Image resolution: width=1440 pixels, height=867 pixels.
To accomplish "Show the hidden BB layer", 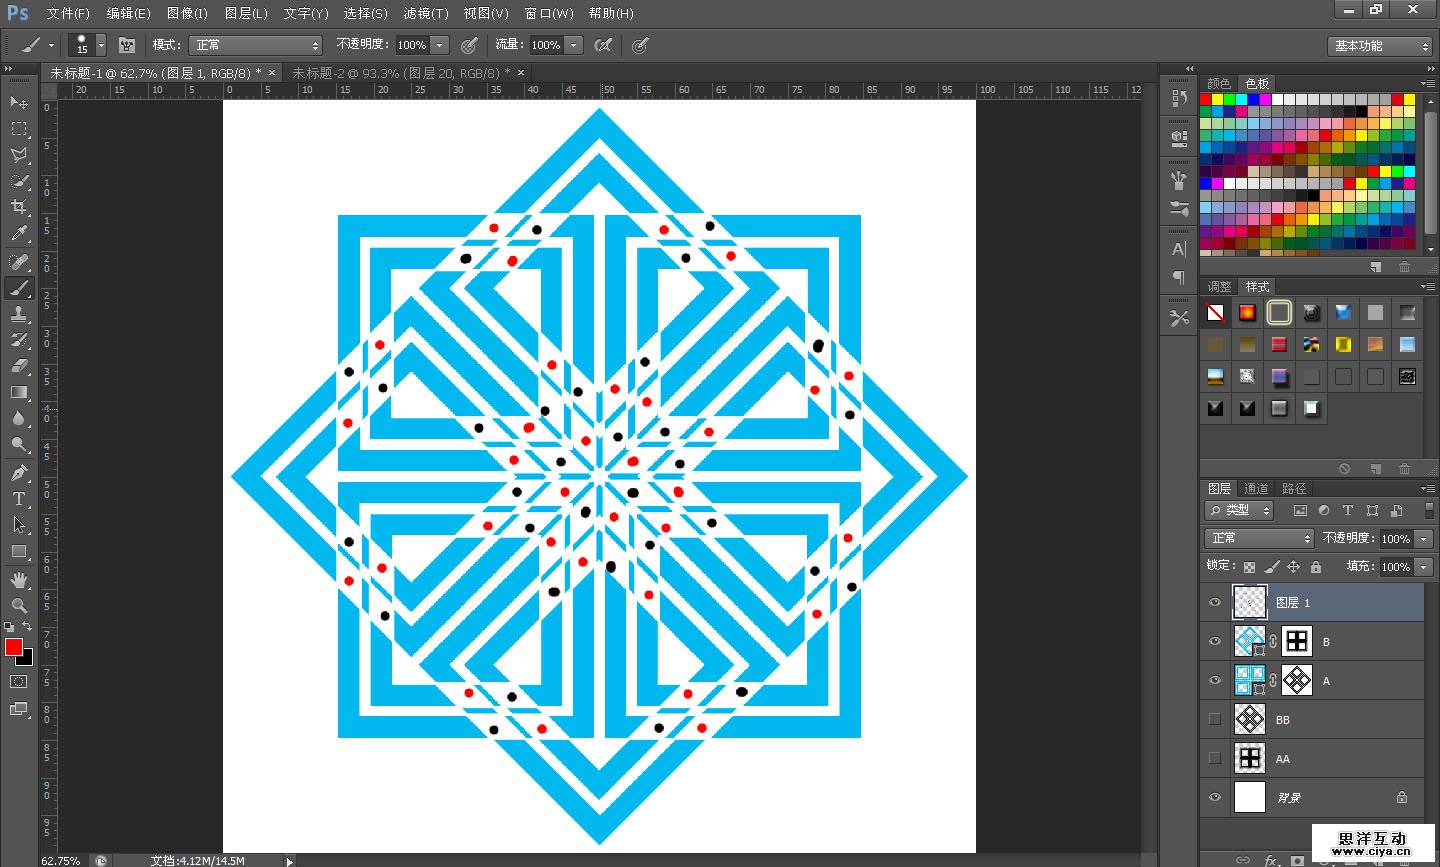I will pos(1215,719).
